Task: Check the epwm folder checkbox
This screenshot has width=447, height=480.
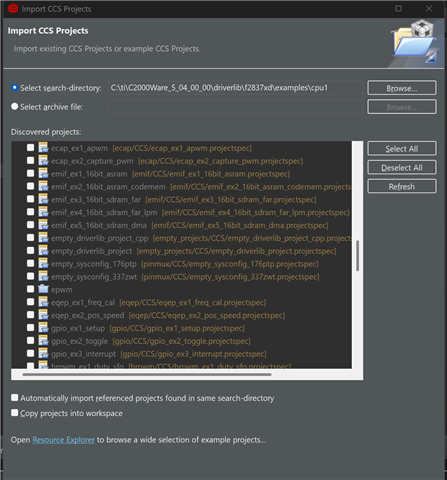Action: (30, 289)
